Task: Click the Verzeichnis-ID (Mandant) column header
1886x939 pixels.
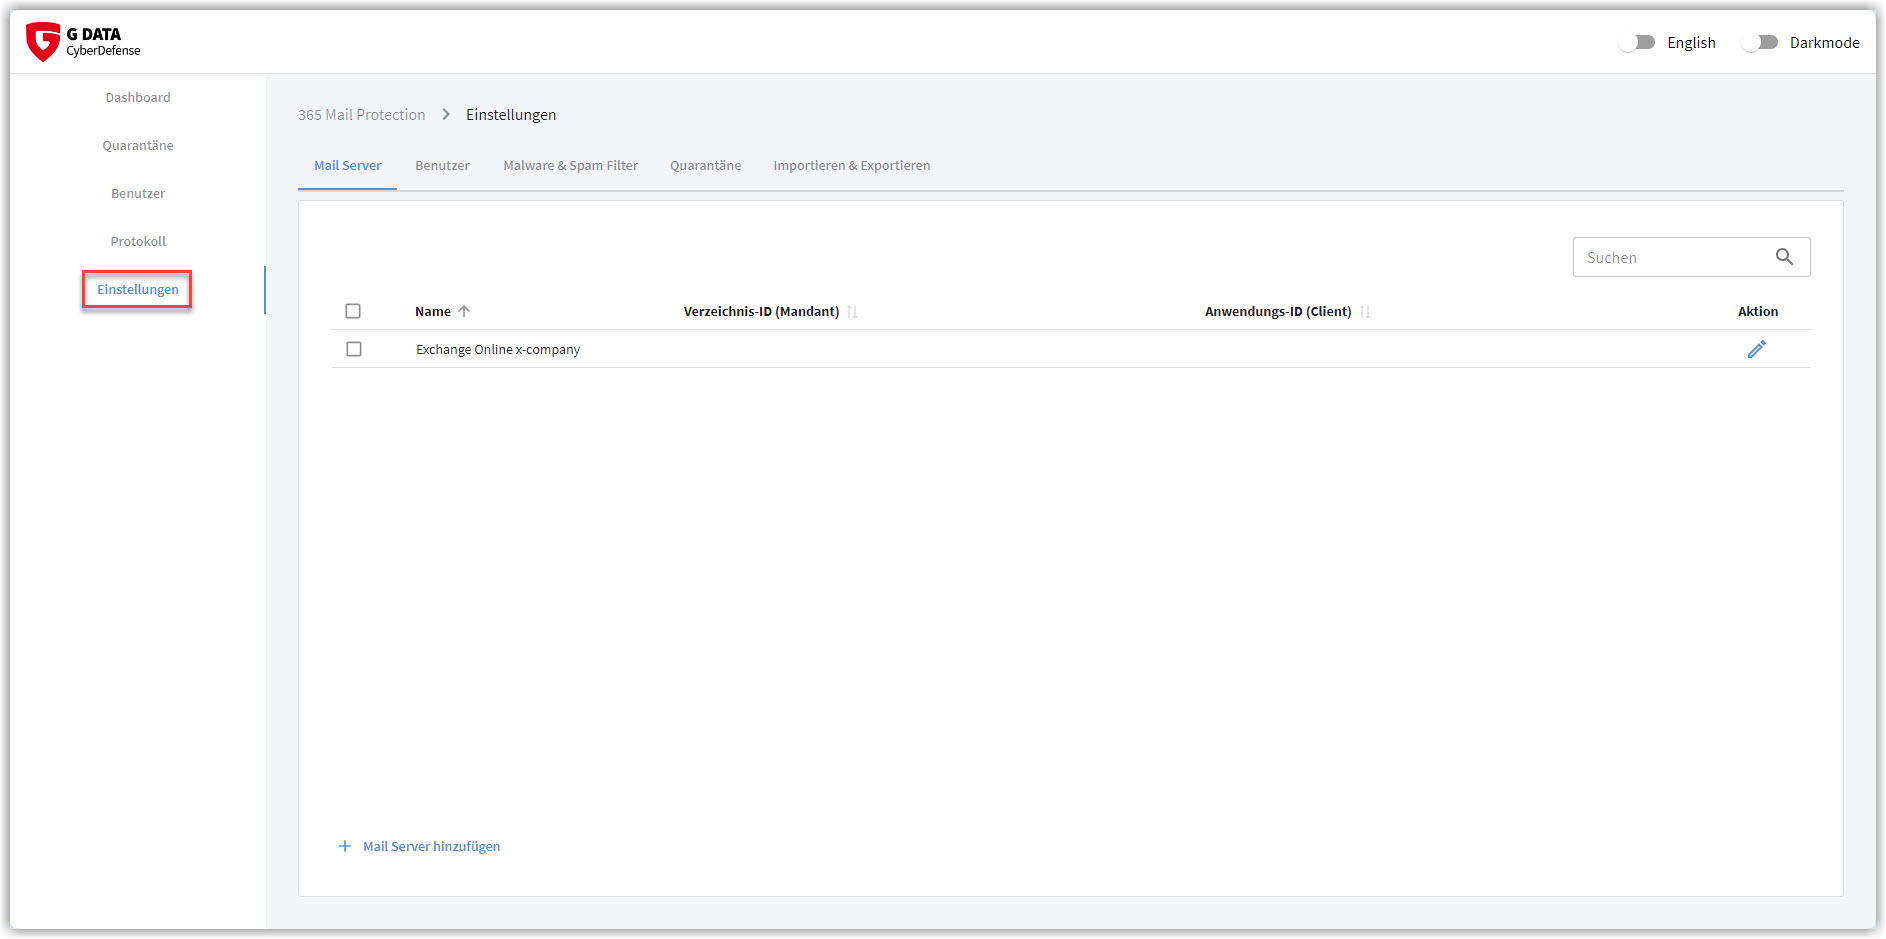Action: pos(761,311)
